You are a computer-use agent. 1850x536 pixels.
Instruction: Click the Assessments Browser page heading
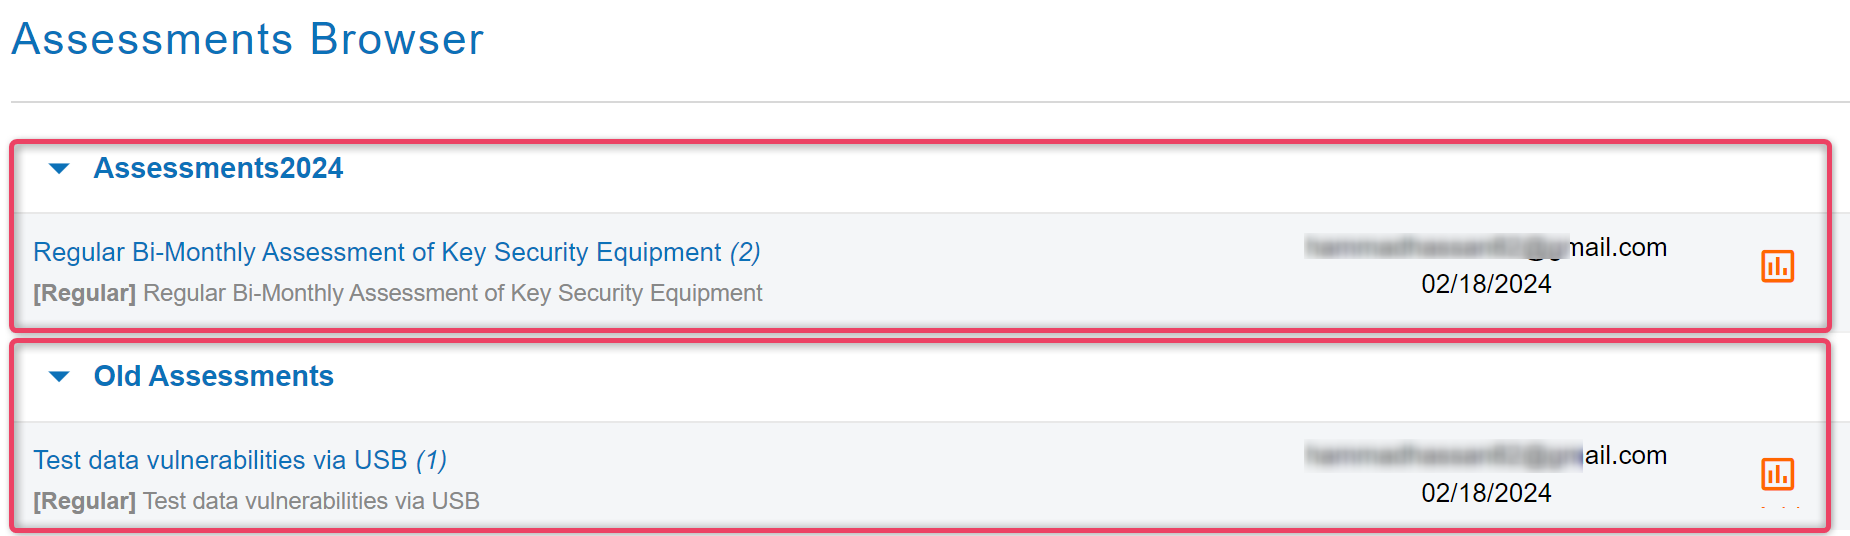click(x=247, y=39)
